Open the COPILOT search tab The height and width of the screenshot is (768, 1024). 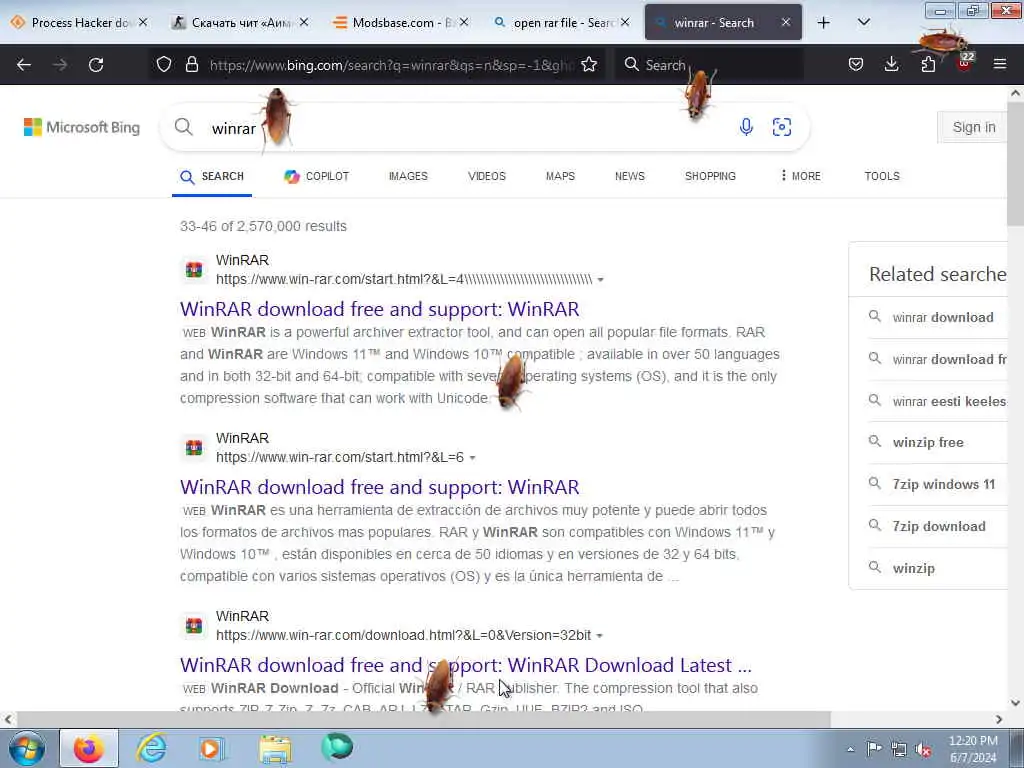317,176
